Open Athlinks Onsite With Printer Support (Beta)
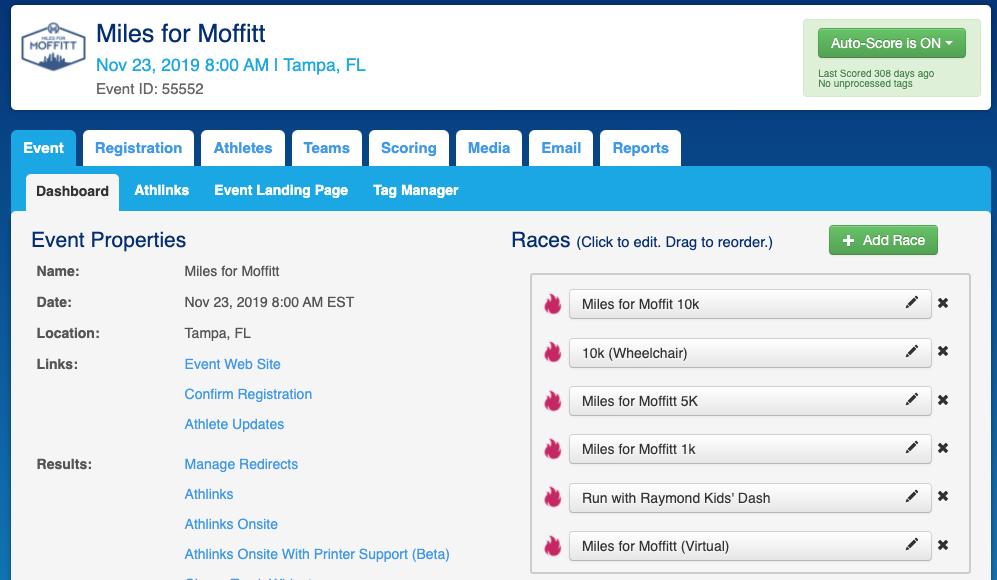The width and height of the screenshot is (997, 580). pos(317,555)
